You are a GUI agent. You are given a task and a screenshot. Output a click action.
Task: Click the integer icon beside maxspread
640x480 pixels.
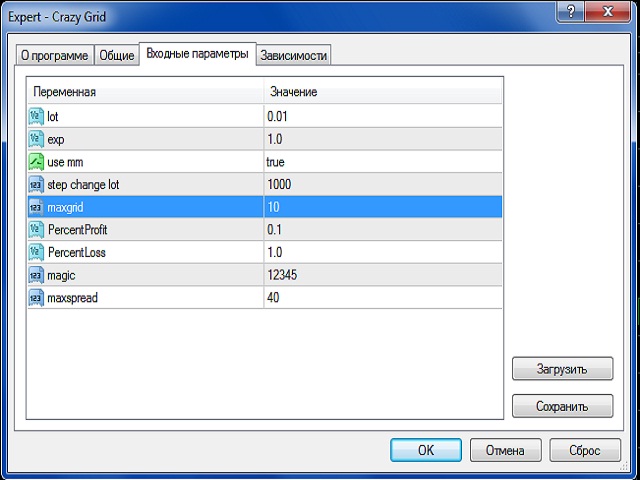pos(36,298)
